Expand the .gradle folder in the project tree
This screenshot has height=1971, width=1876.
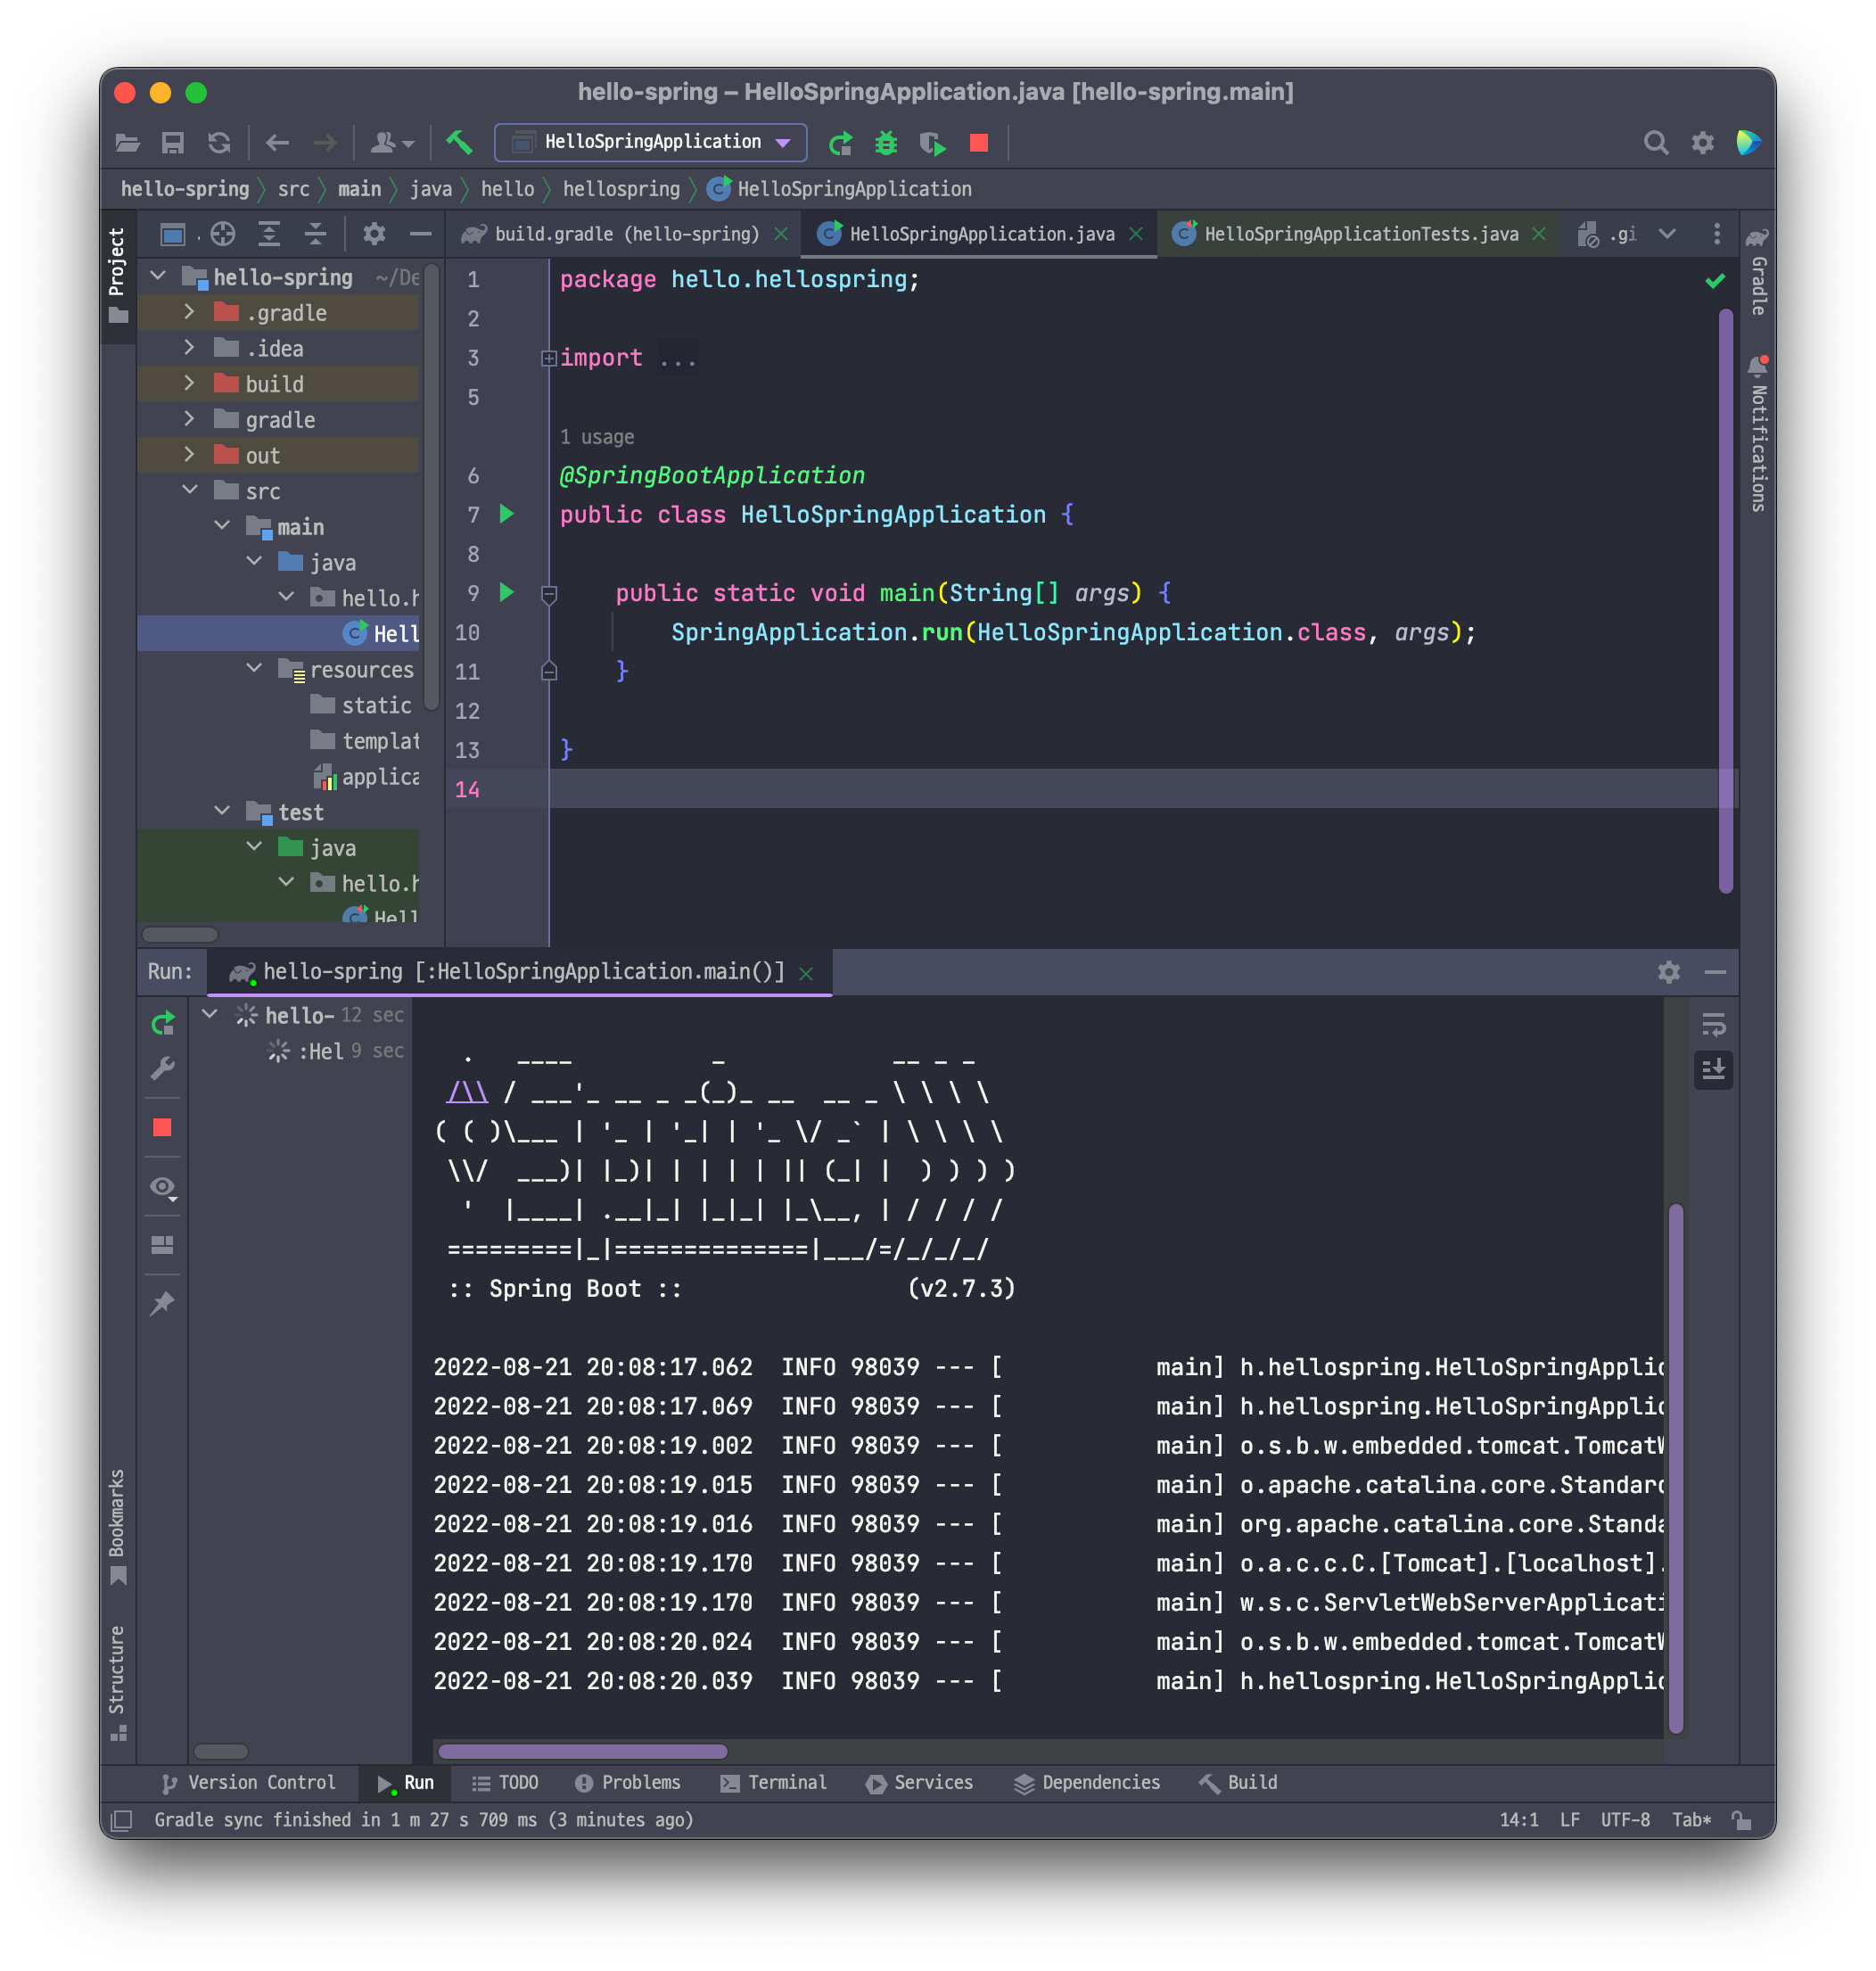pyautogui.click(x=189, y=313)
